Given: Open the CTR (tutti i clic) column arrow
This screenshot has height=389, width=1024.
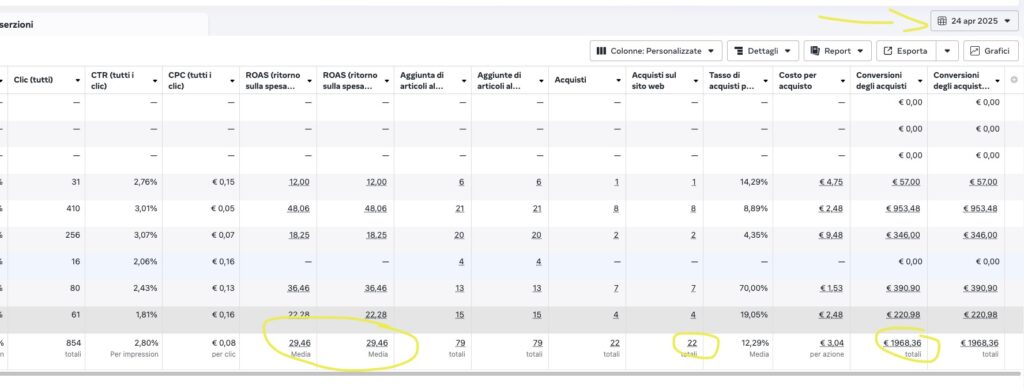Looking at the screenshot, I should click(155, 81).
